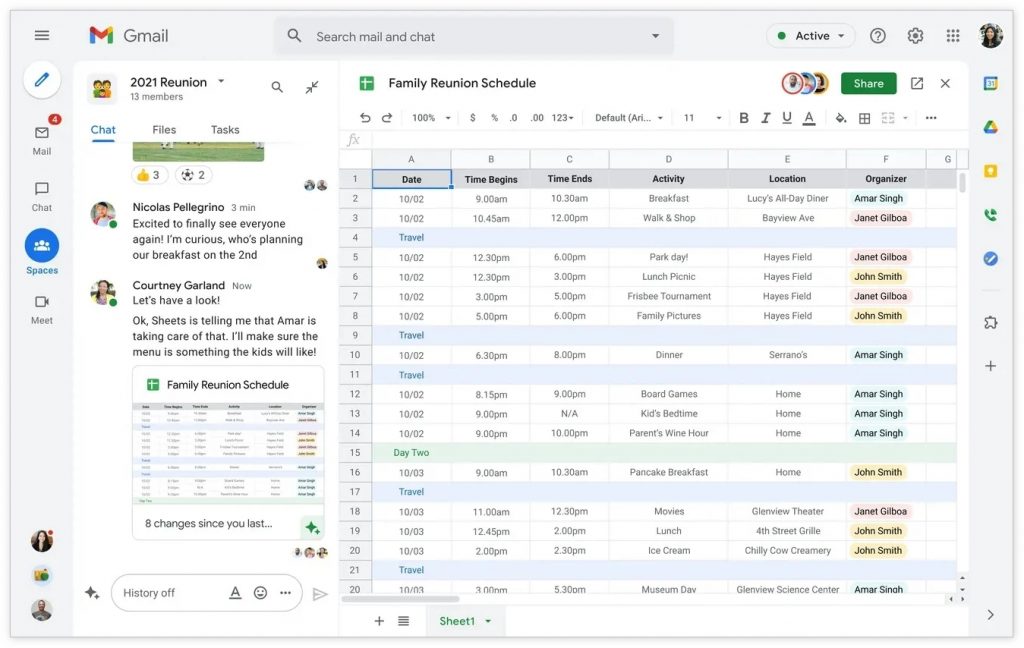Open the Google Calendar side panel icon
Image resolution: width=1024 pixels, height=648 pixels.
(990, 84)
